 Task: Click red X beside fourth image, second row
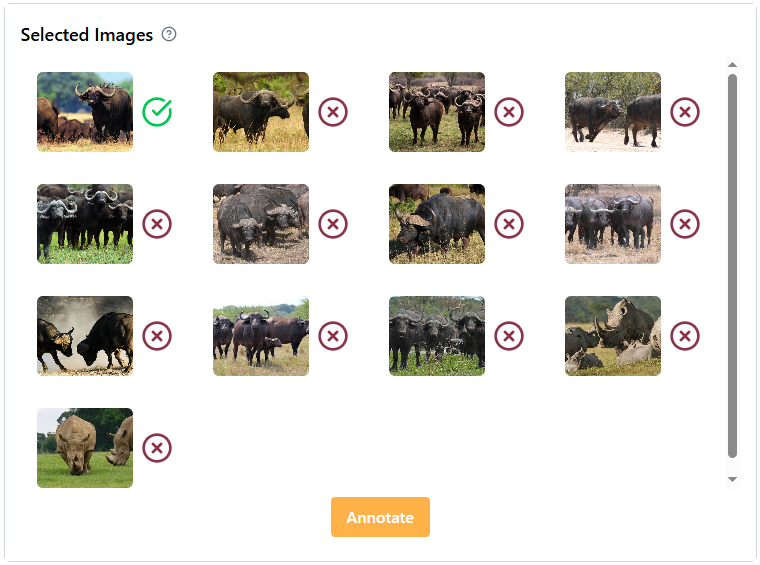tap(685, 224)
